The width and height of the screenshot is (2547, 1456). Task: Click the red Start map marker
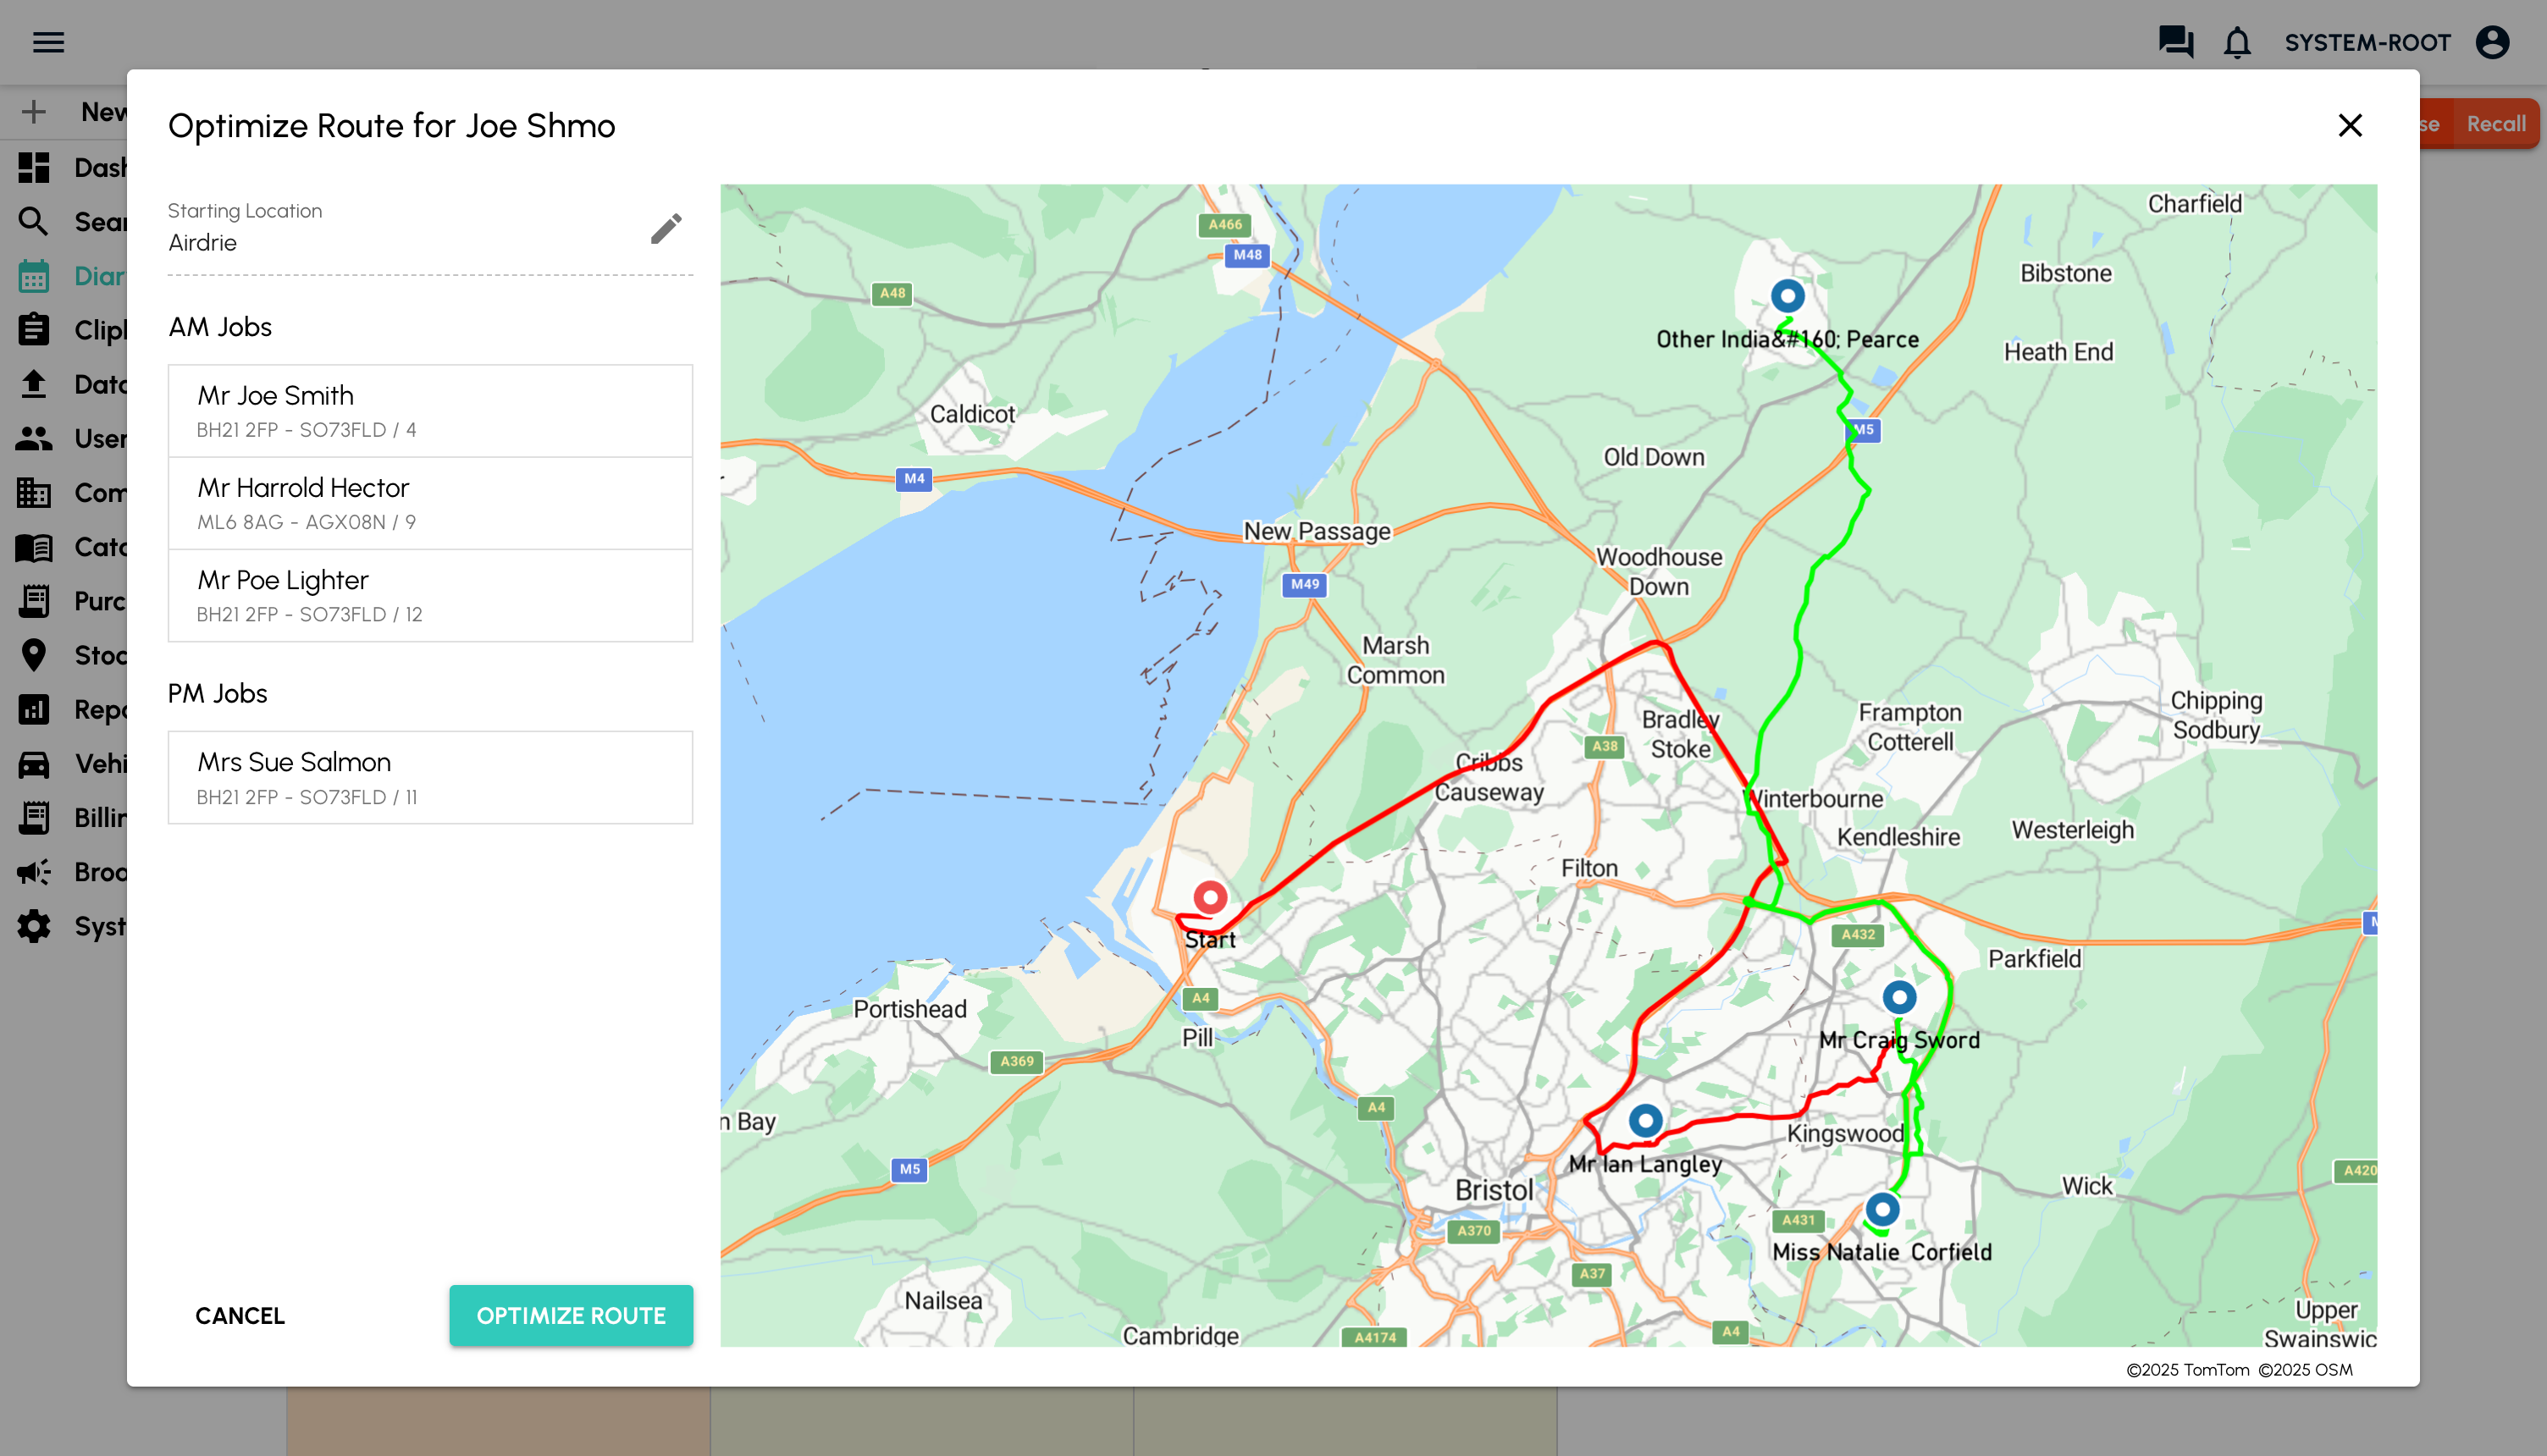[1210, 897]
